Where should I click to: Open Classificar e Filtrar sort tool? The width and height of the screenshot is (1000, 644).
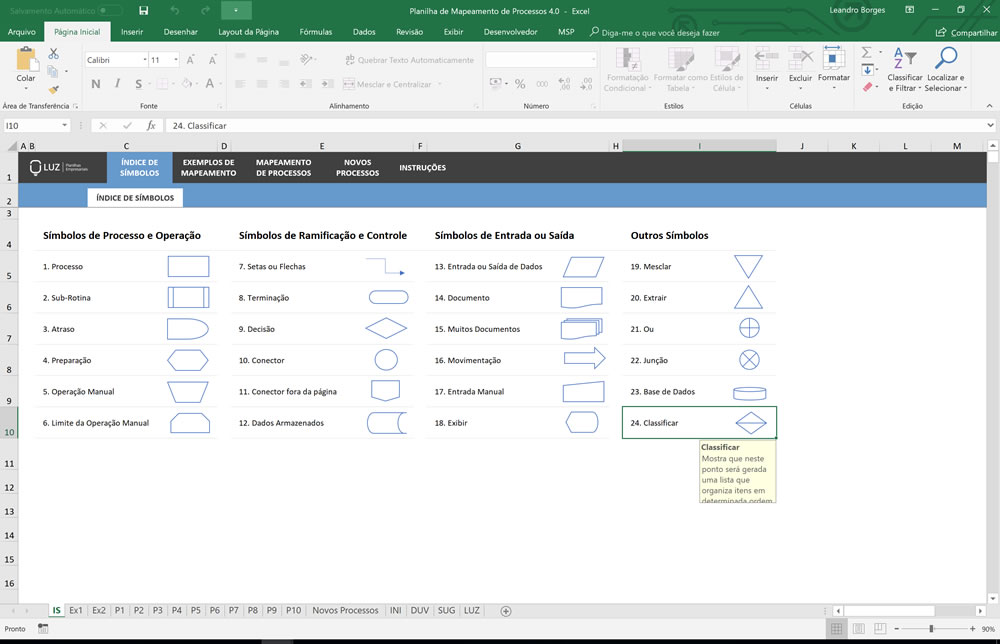(904, 70)
